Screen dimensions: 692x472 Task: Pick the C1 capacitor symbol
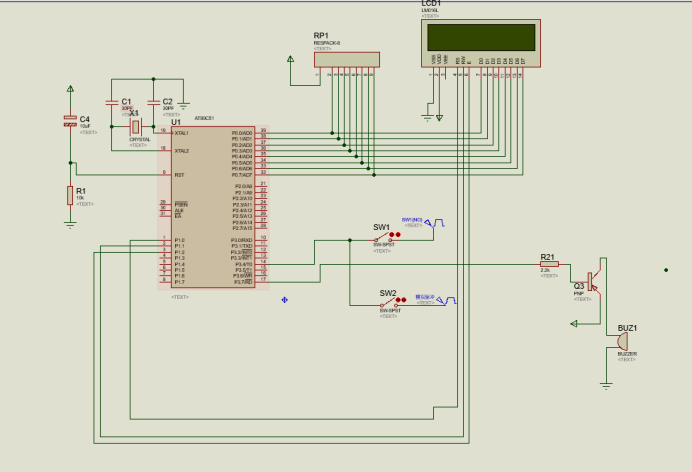[112, 102]
